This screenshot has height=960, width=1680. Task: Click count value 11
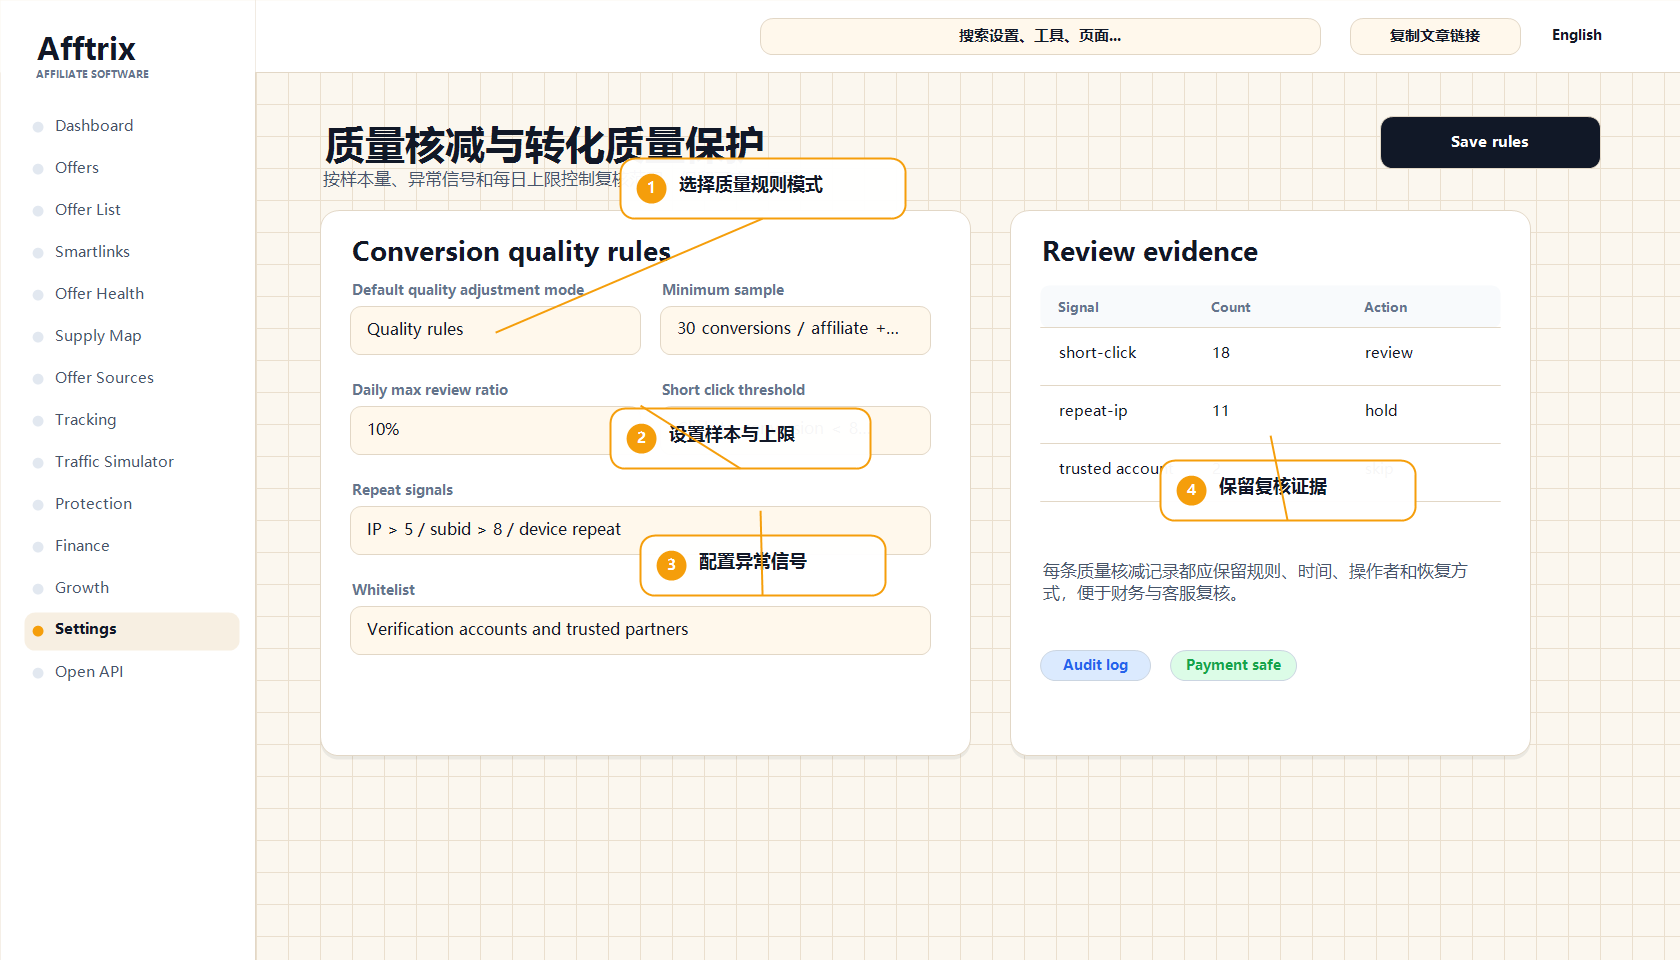tap(1220, 411)
